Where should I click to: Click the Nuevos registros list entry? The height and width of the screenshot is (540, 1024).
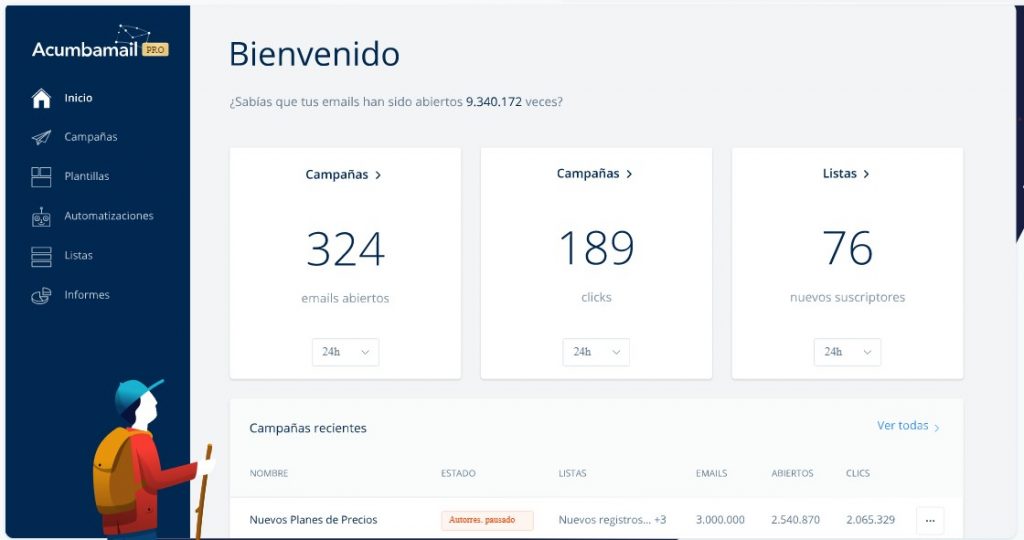tap(604, 520)
